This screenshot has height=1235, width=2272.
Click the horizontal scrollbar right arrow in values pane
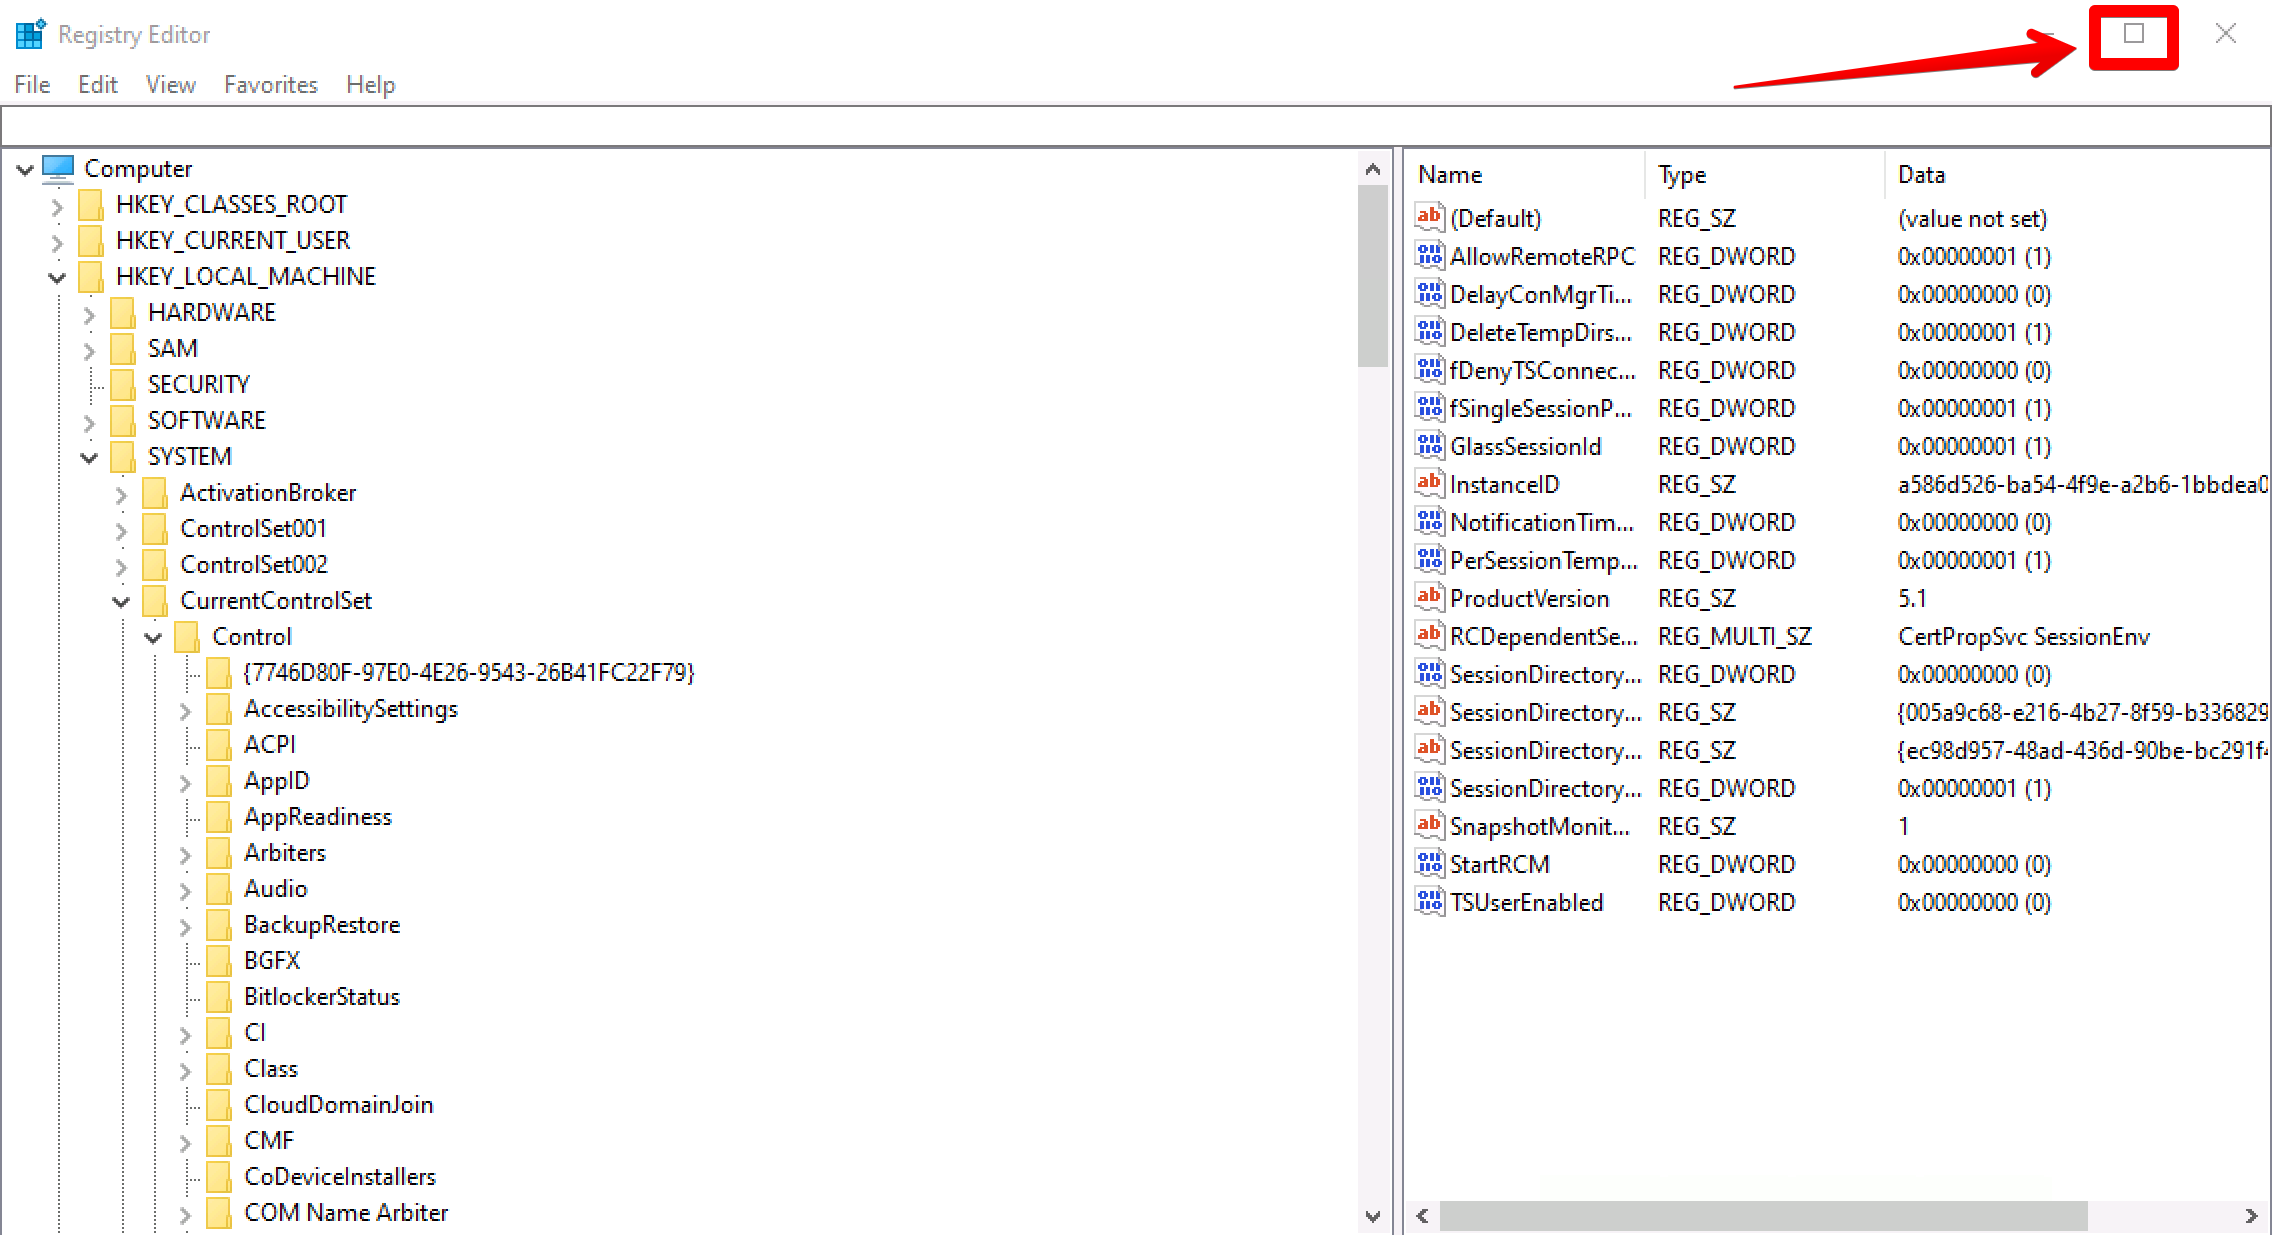point(2250,1216)
